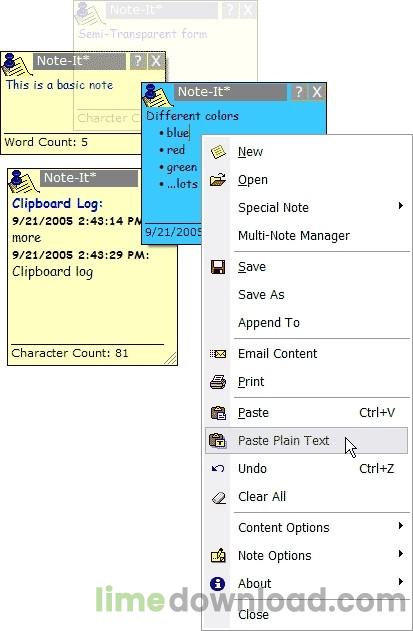Click the Print printer icon
This screenshot has height=631, width=413.
point(218,381)
